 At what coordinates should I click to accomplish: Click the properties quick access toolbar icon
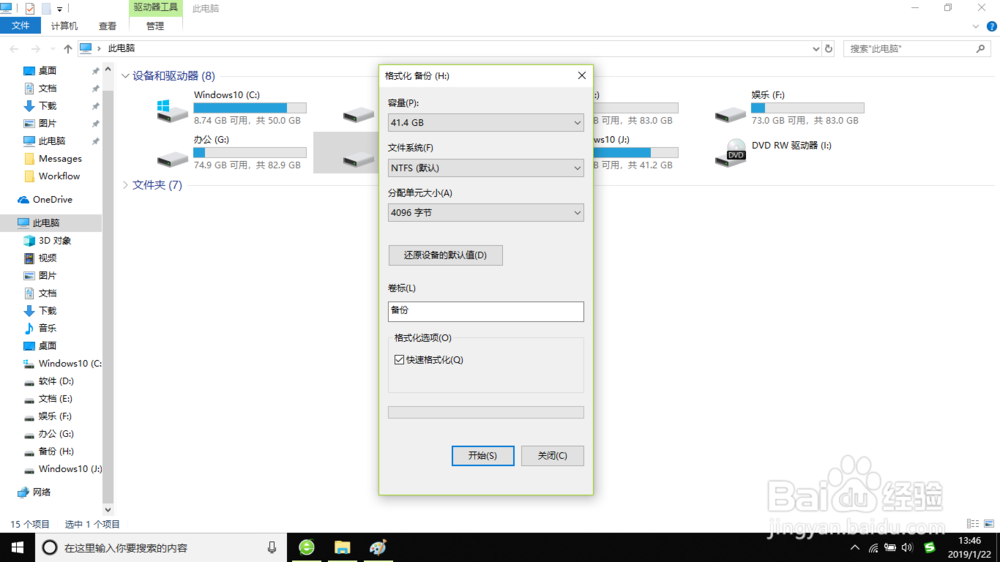pos(29,8)
